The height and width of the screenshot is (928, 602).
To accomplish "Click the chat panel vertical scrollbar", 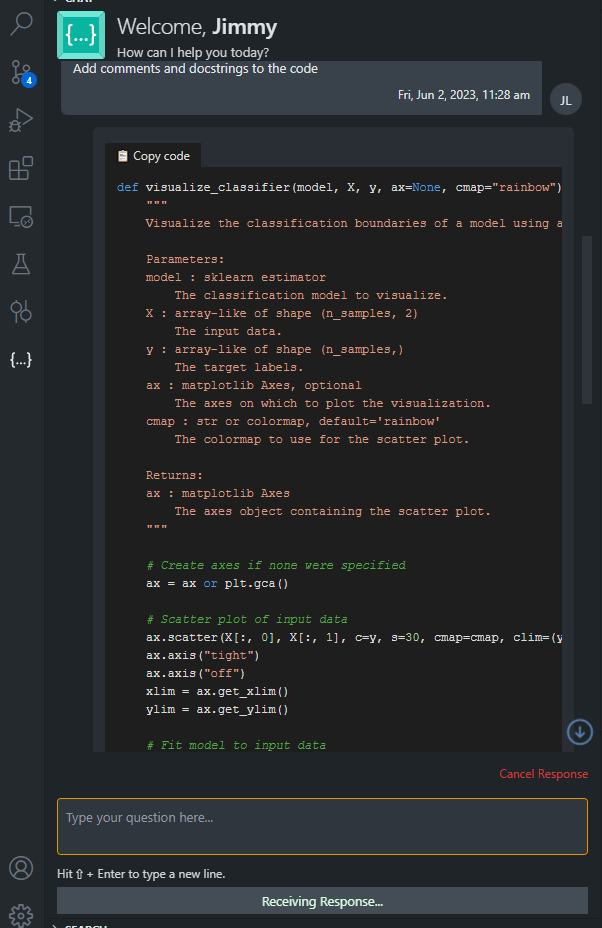I will [x=587, y=320].
